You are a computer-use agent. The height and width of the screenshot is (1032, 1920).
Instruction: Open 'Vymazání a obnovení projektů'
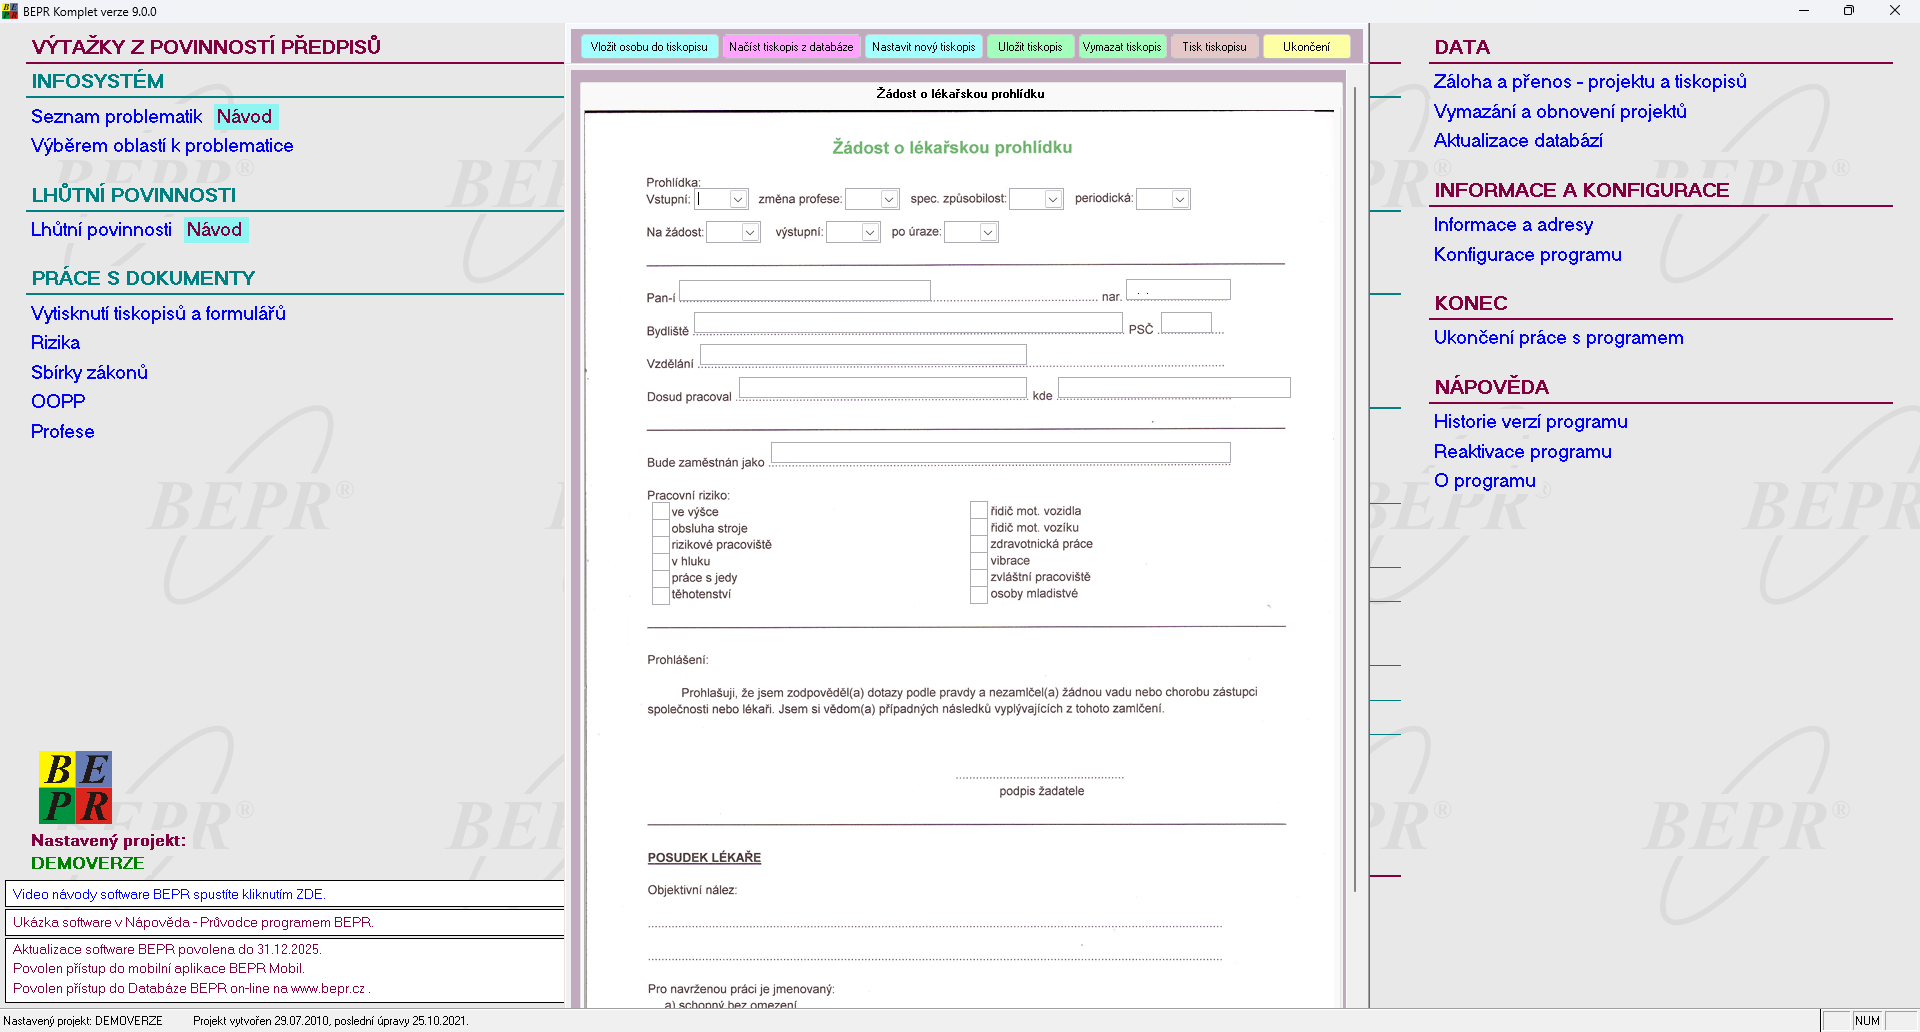(1560, 111)
